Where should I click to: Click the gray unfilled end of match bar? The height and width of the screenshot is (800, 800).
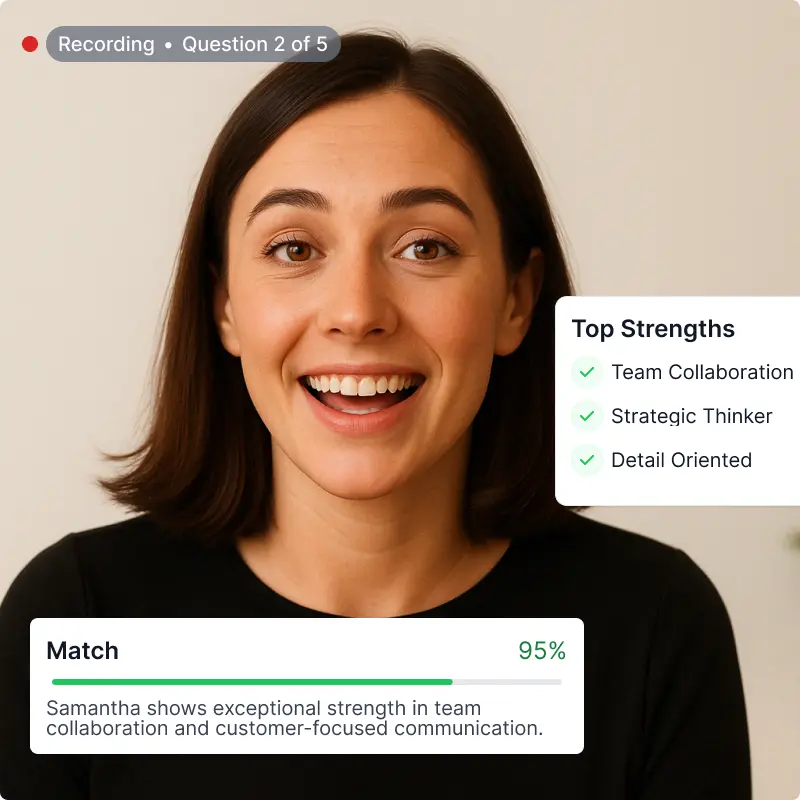click(x=507, y=682)
